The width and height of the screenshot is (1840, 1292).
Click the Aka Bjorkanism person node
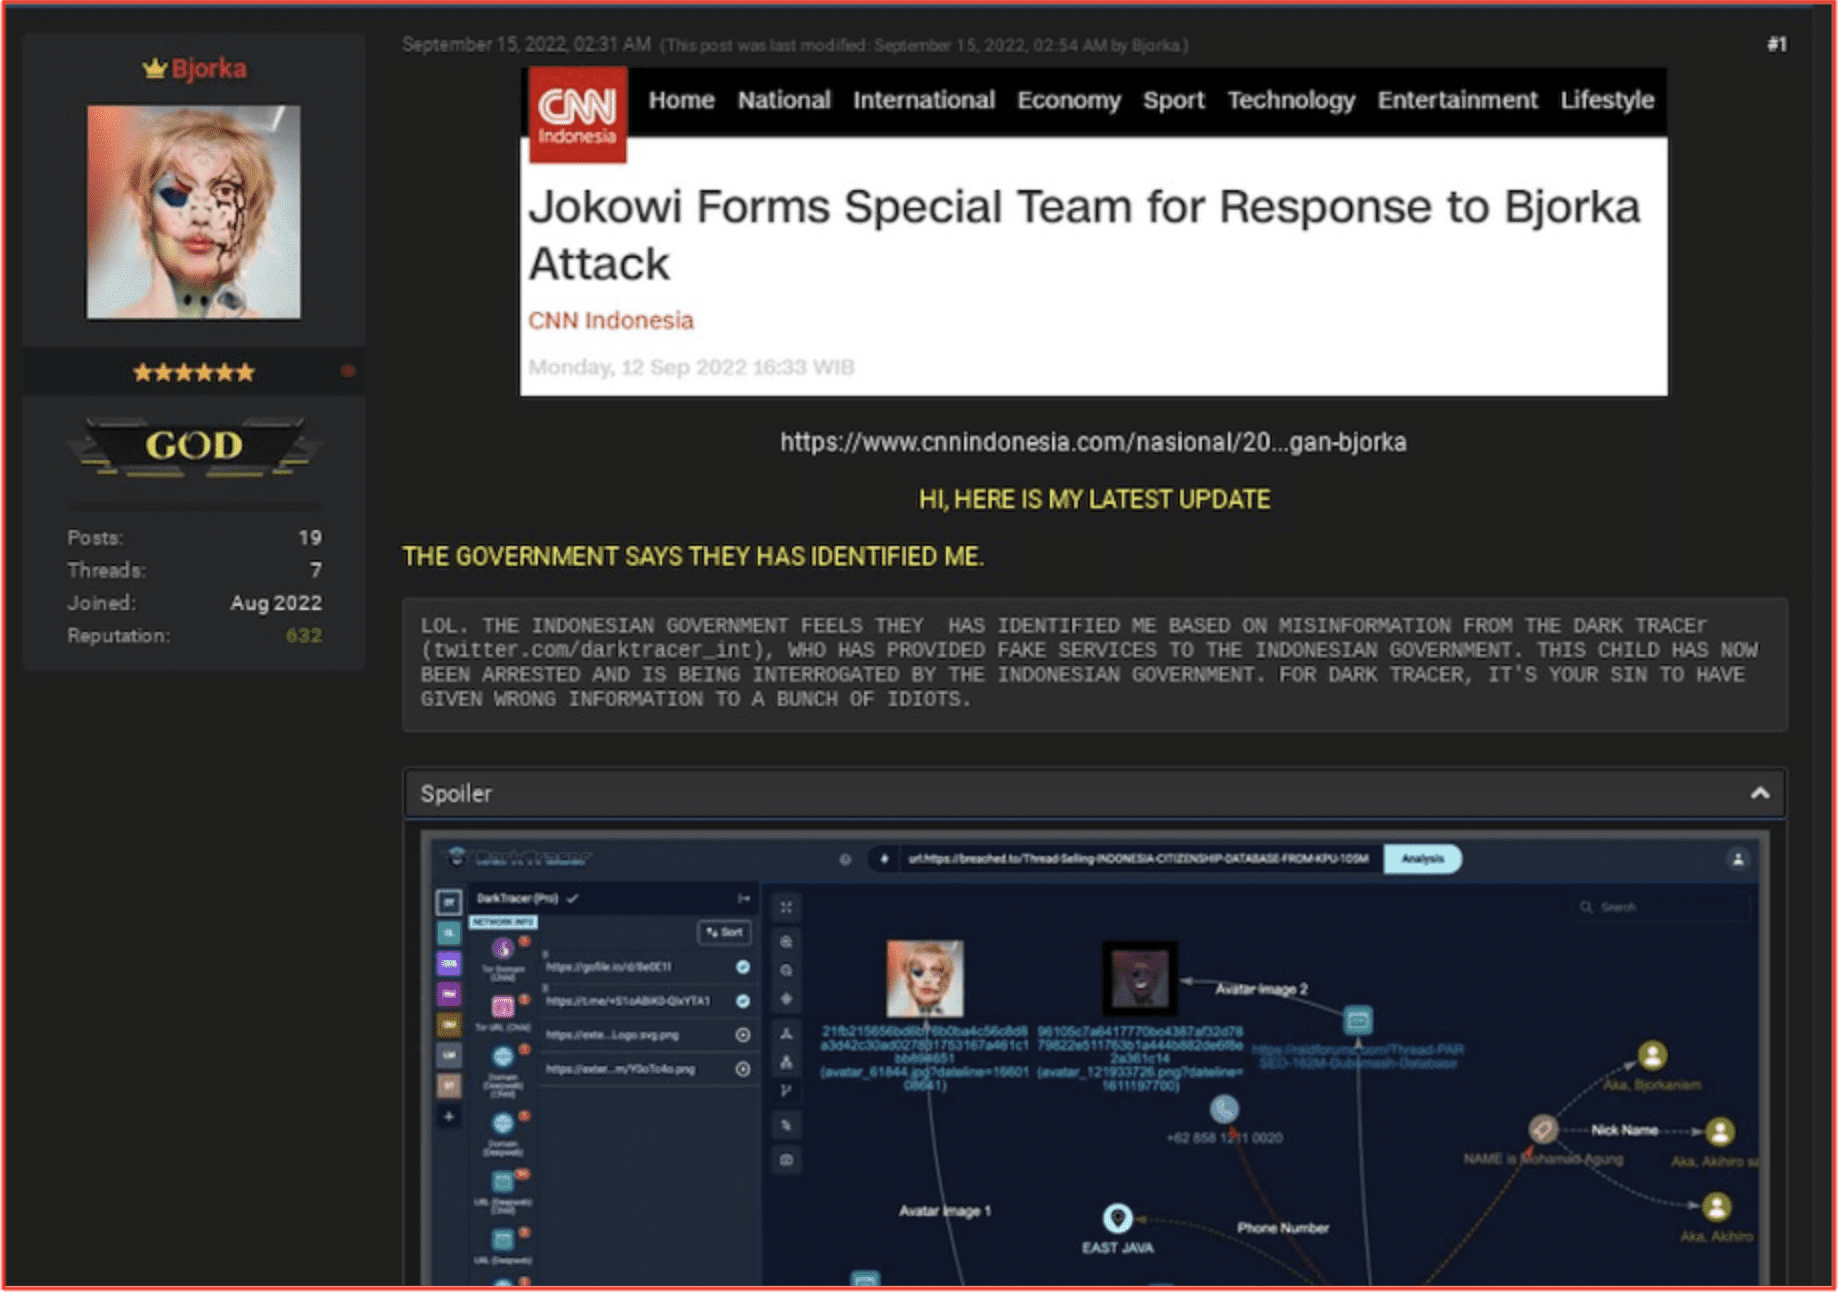point(1652,1055)
